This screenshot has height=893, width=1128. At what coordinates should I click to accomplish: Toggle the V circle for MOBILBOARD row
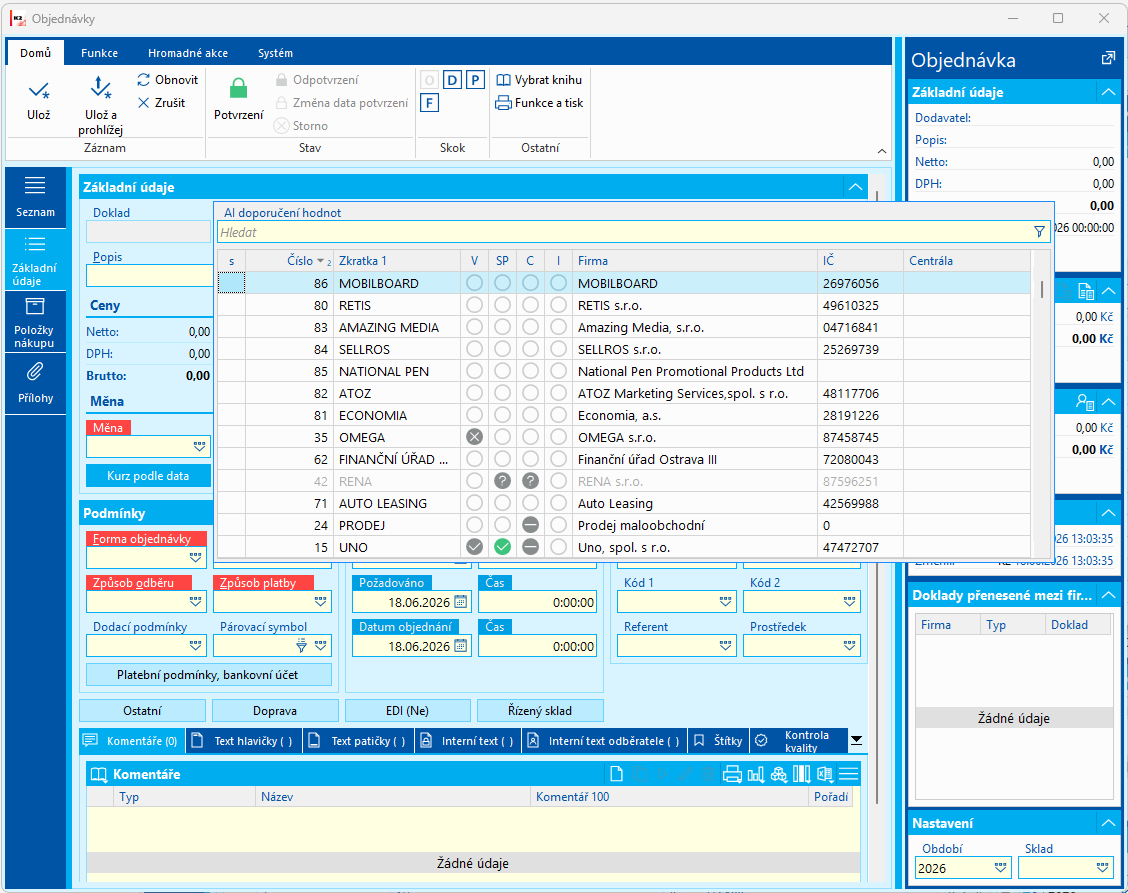click(x=474, y=283)
